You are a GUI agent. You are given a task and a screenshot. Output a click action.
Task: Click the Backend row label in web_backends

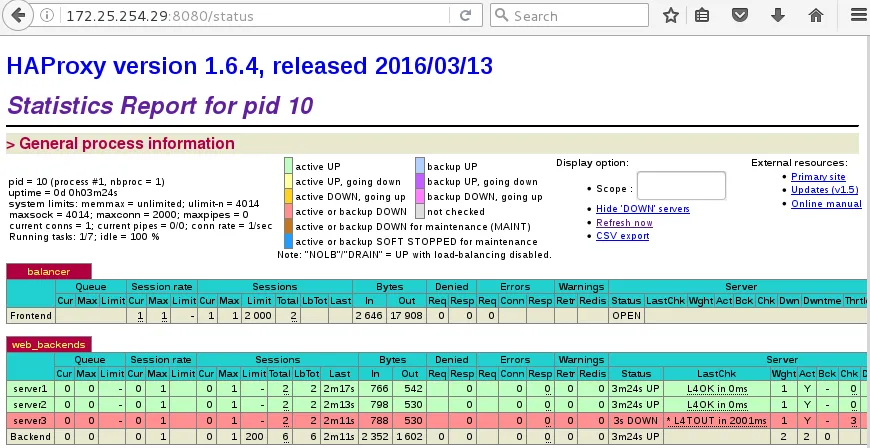coord(31,436)
